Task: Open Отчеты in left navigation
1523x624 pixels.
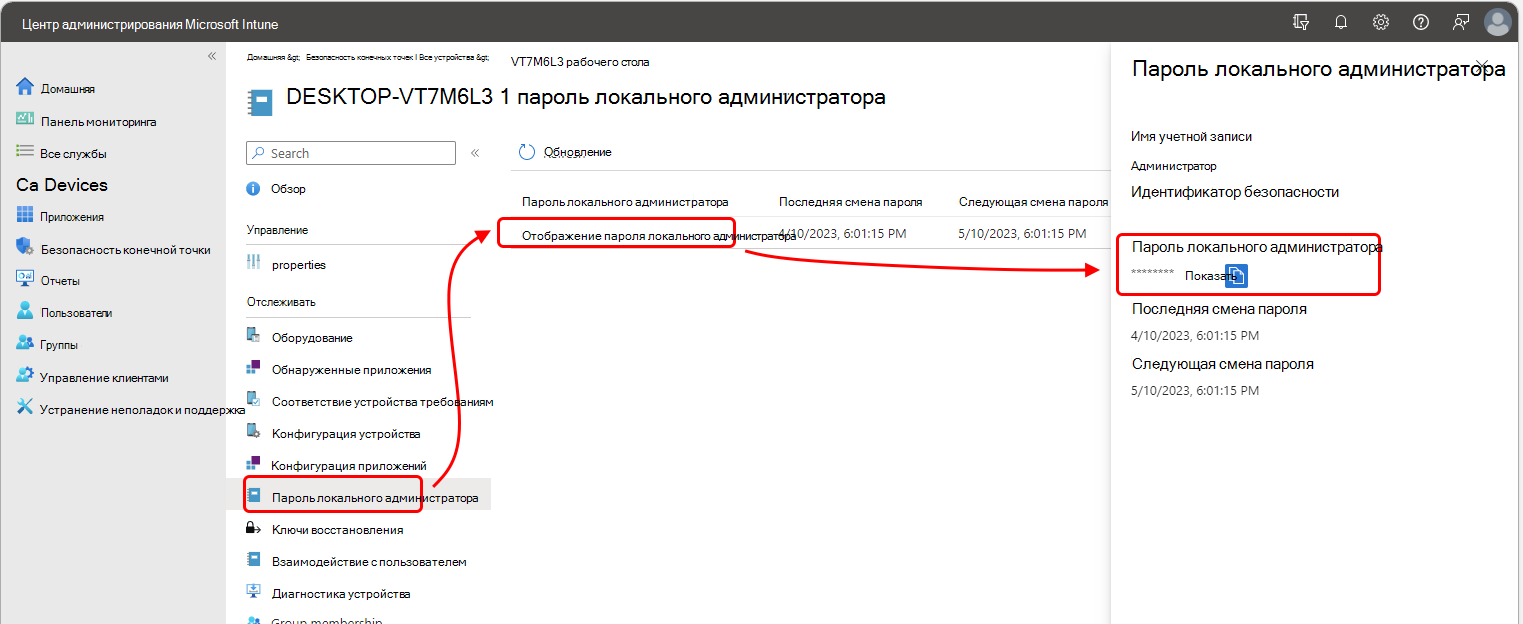Action: (60, 281)
